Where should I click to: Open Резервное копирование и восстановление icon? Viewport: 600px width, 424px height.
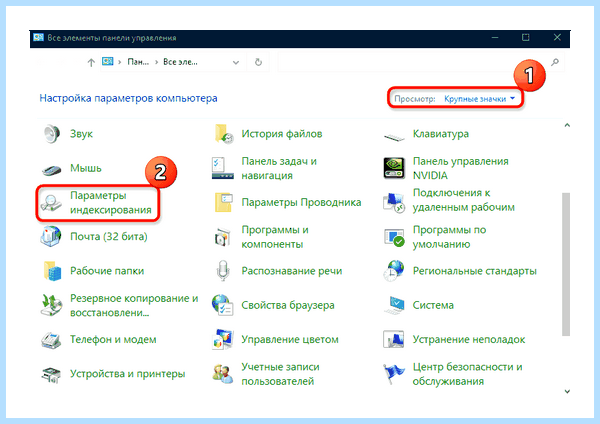click(51, 305)
